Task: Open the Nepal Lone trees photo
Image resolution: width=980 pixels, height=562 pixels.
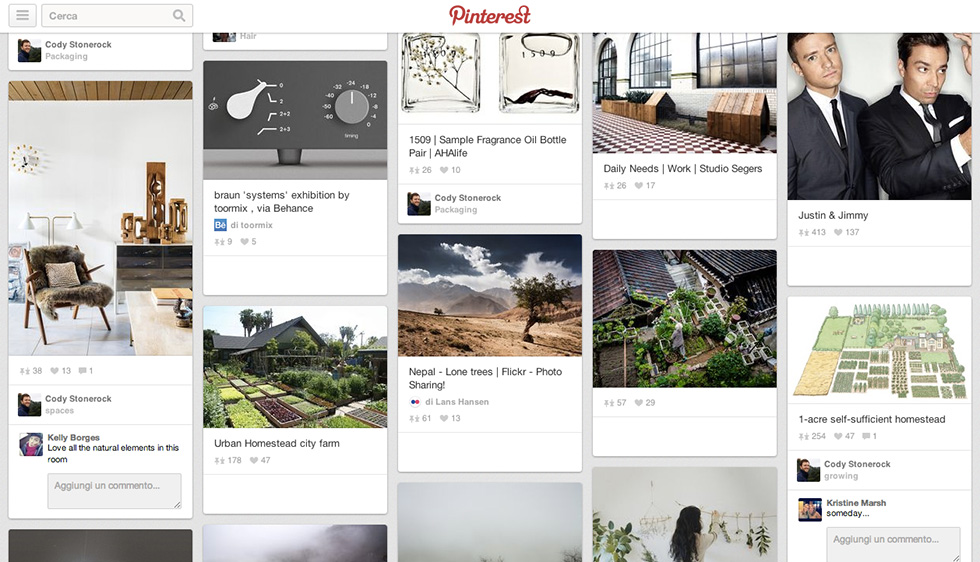Action: pyautogui.click(x=490, y=296)
